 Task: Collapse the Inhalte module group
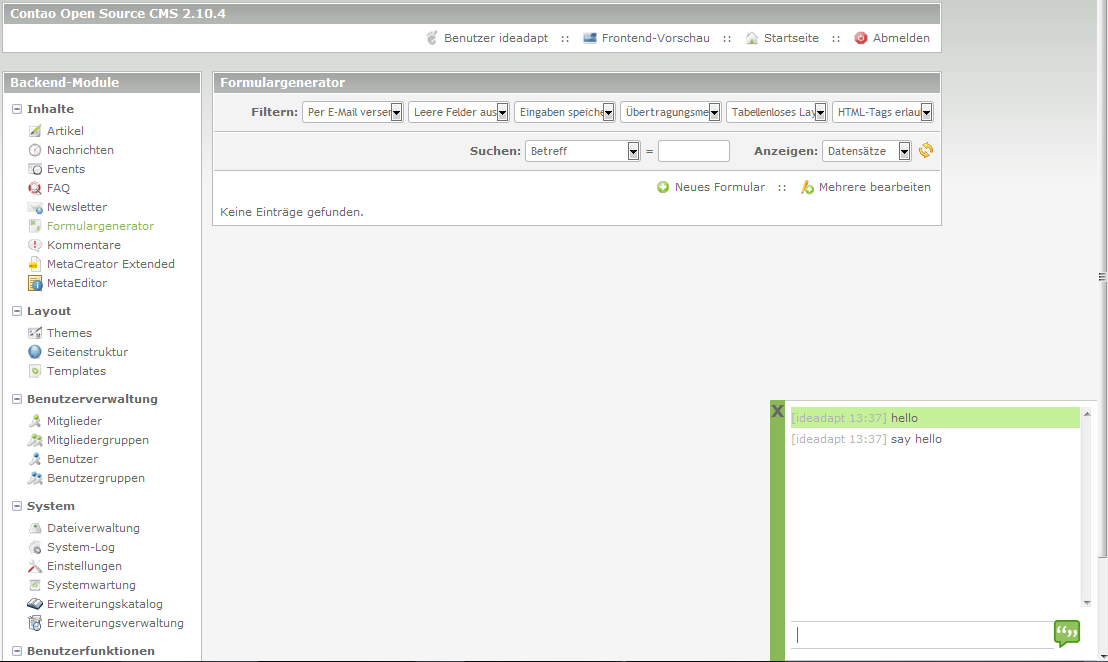[17, 109]
